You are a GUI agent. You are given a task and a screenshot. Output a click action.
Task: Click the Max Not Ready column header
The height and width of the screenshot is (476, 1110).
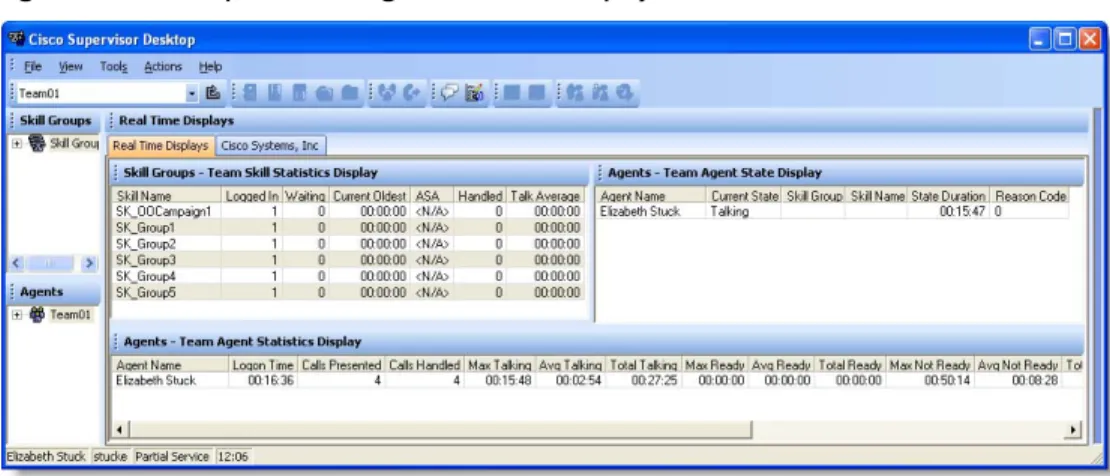(x=931, y=366)
